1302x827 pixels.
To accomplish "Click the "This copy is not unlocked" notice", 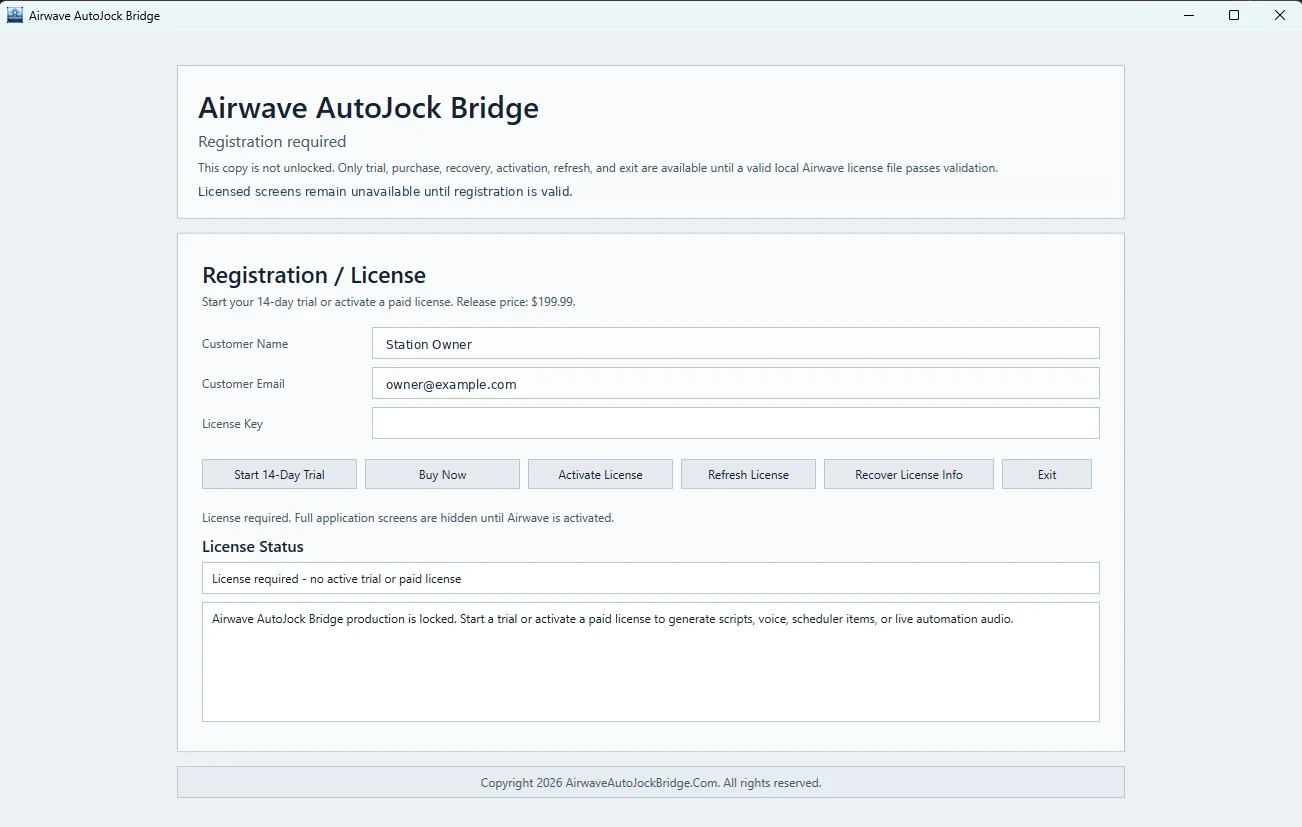I will click(x=598, y=168).
